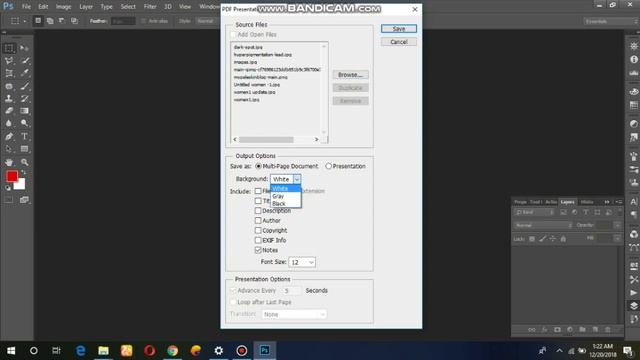Open the Edit menu
The image size is (640, 360).
pyautogui.click(x=43, y=7)
